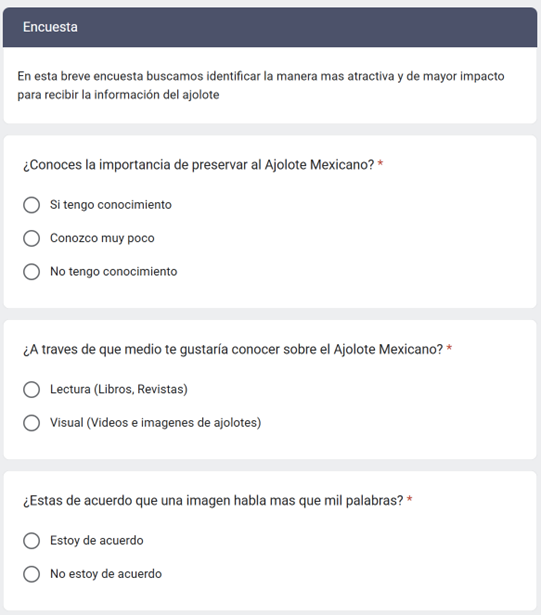Click the 'Visual (Videos e imagenes de ajolotes)' text

(x=155, y=422)
